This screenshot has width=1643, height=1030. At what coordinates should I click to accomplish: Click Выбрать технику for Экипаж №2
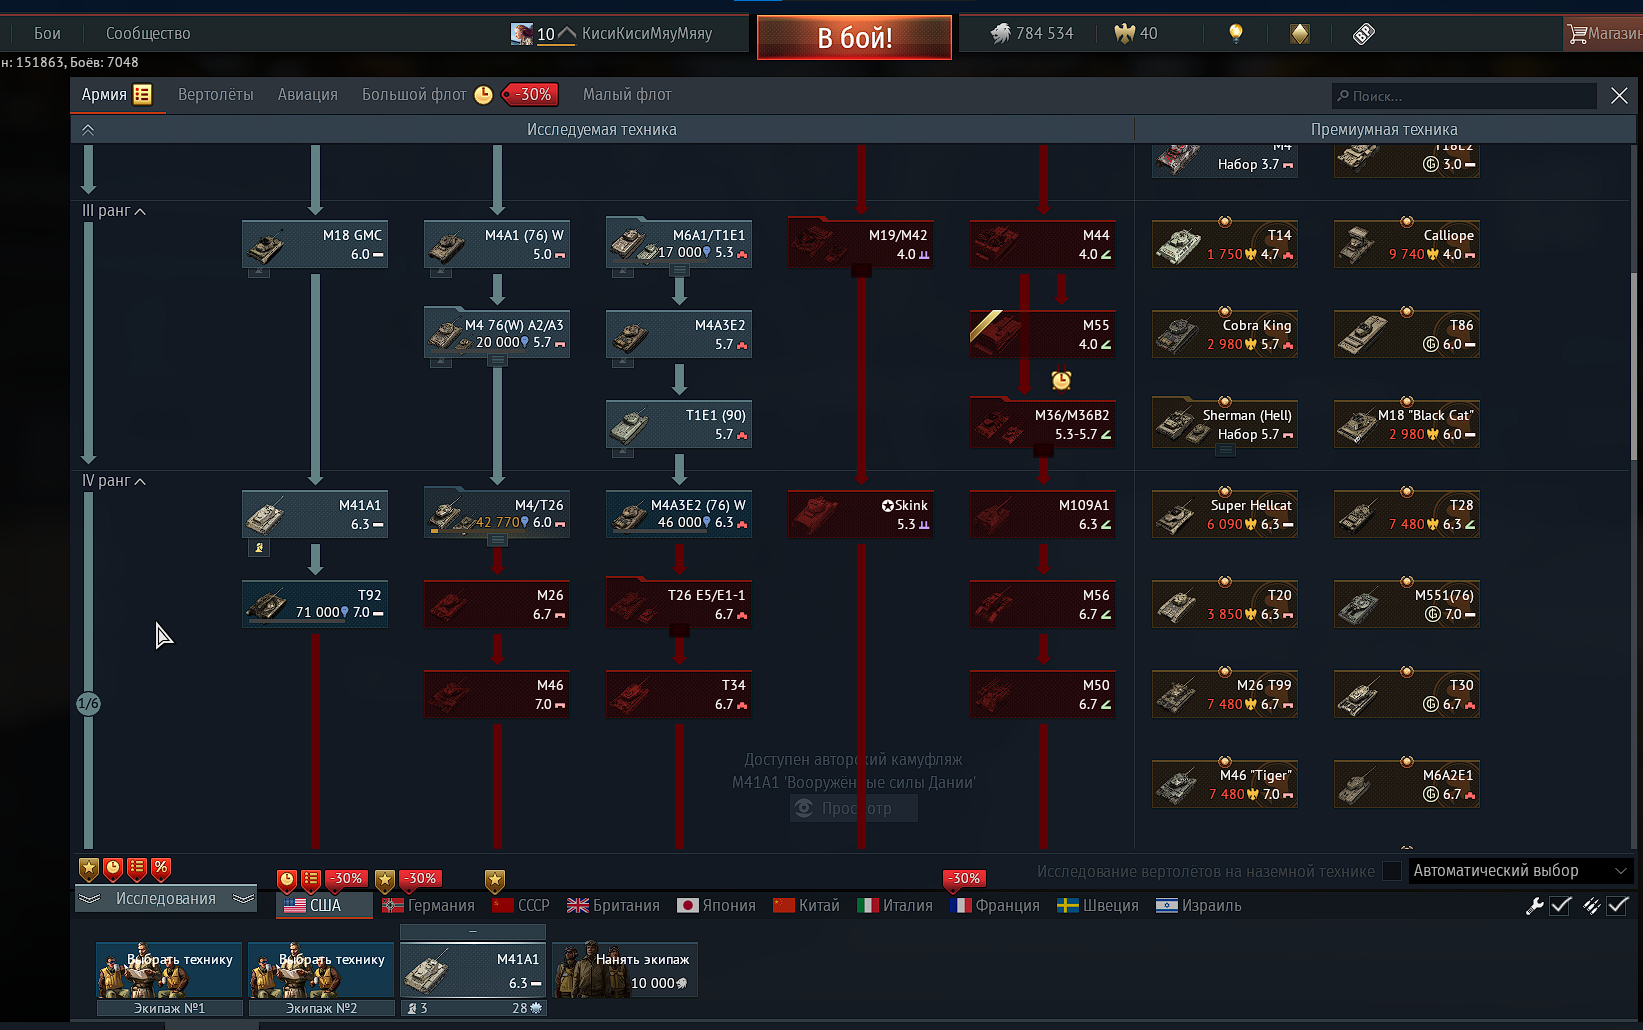321,970
